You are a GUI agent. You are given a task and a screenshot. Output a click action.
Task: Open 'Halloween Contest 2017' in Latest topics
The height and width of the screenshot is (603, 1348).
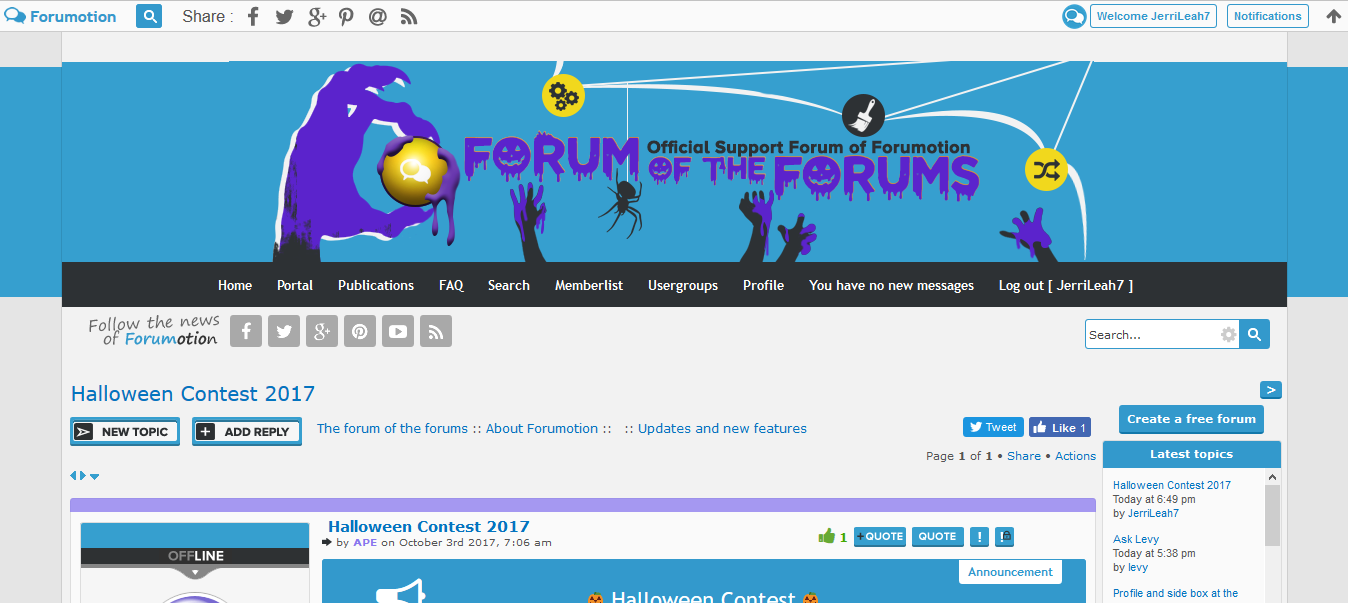(1172, 485)
